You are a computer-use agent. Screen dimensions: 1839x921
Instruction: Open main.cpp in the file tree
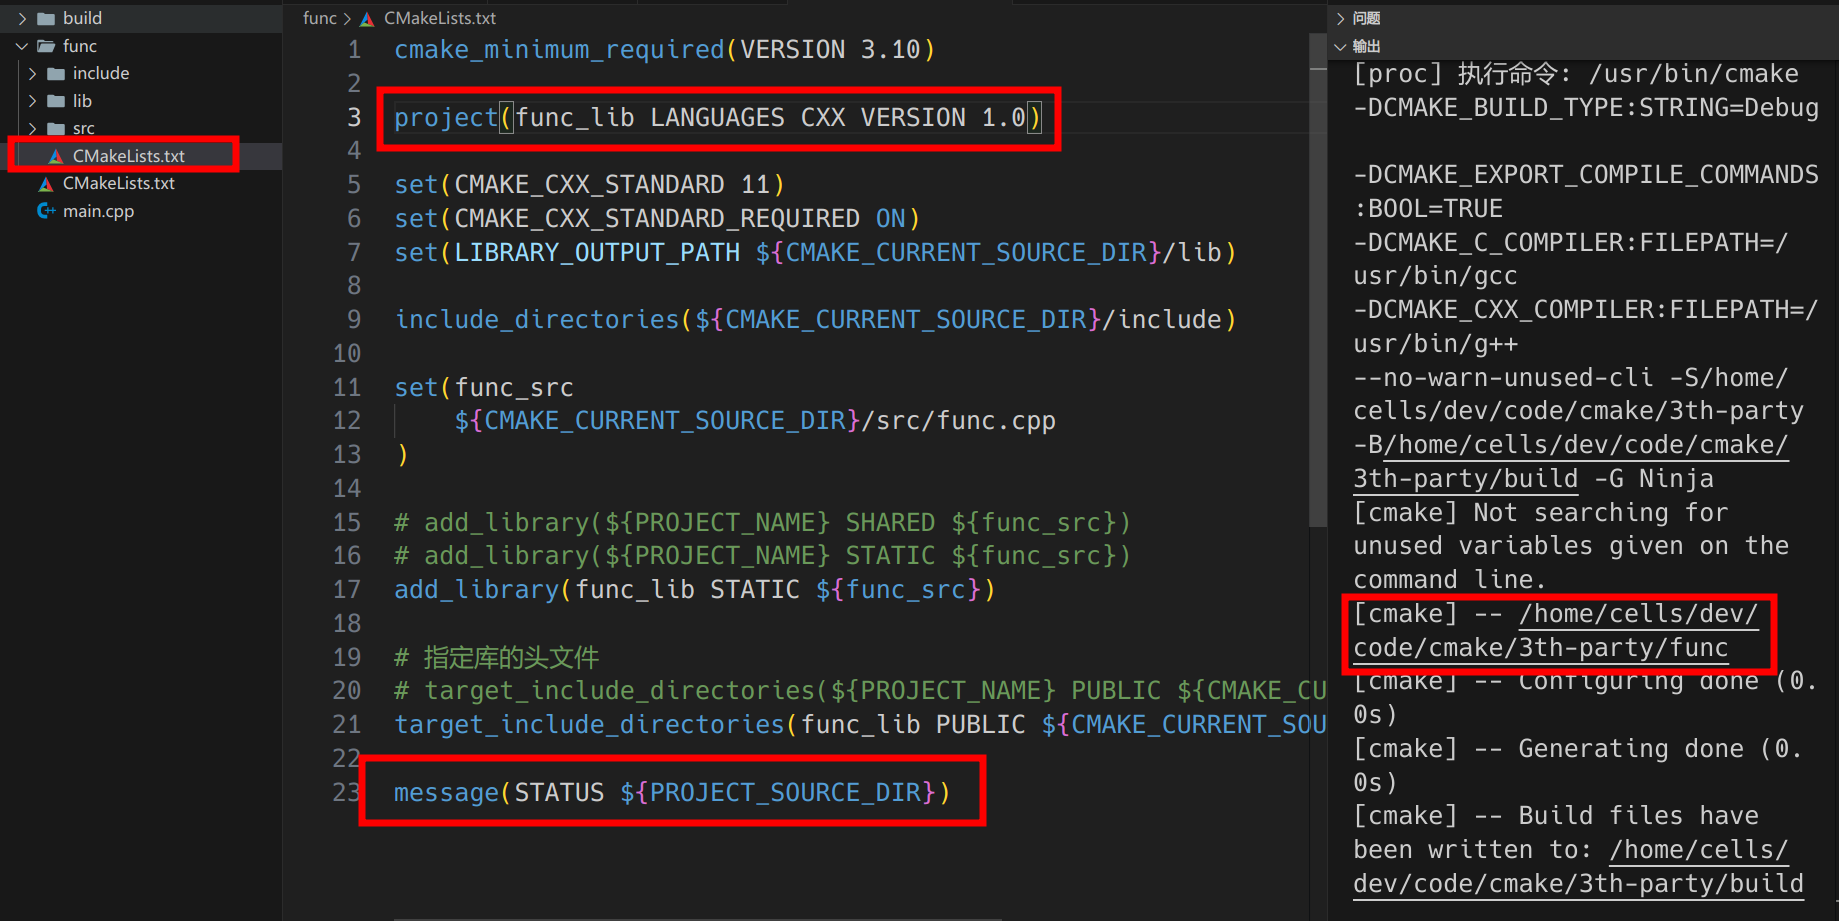click(x=98, y=211)
